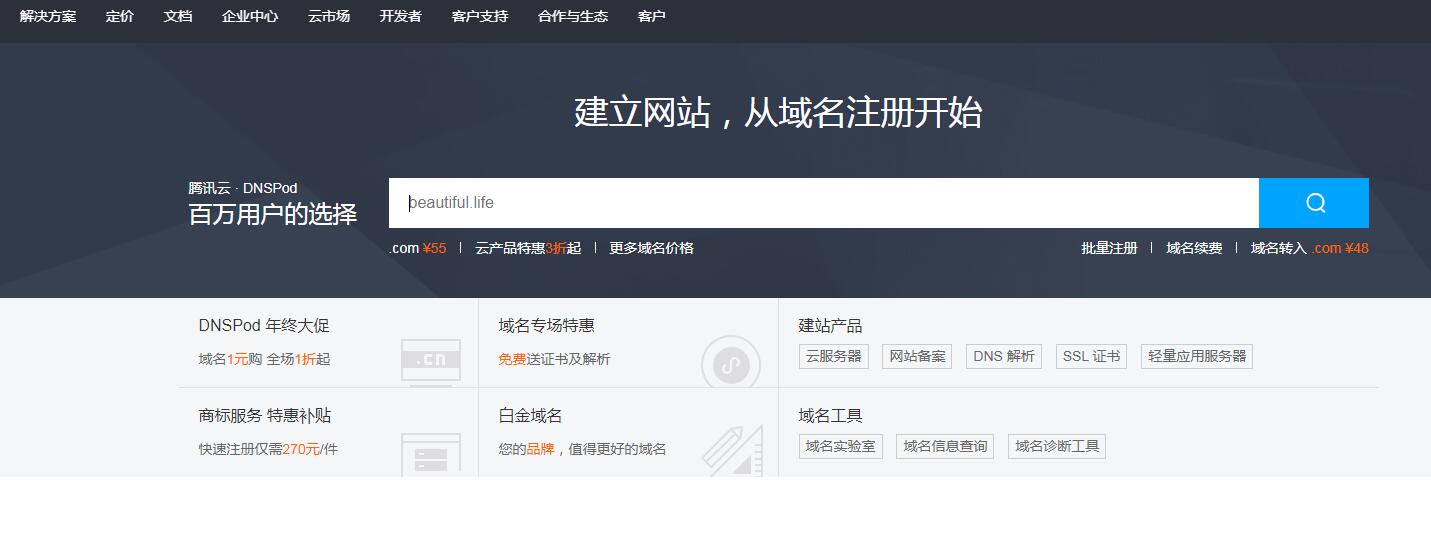The width and height of the screenshot is (1431, 550).
Task: Select the SSL 证书 tag button
Action: click(x=1091, y=356)
